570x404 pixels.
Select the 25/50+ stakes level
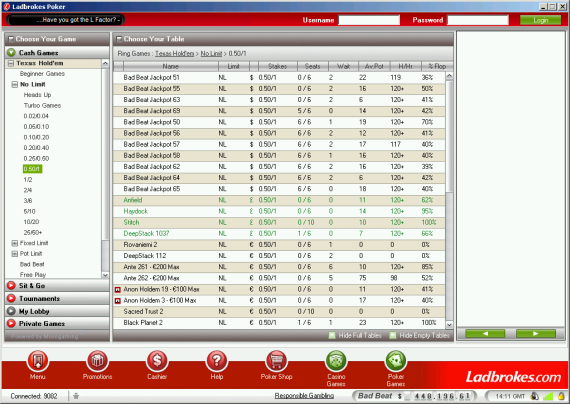coord(33,232)
